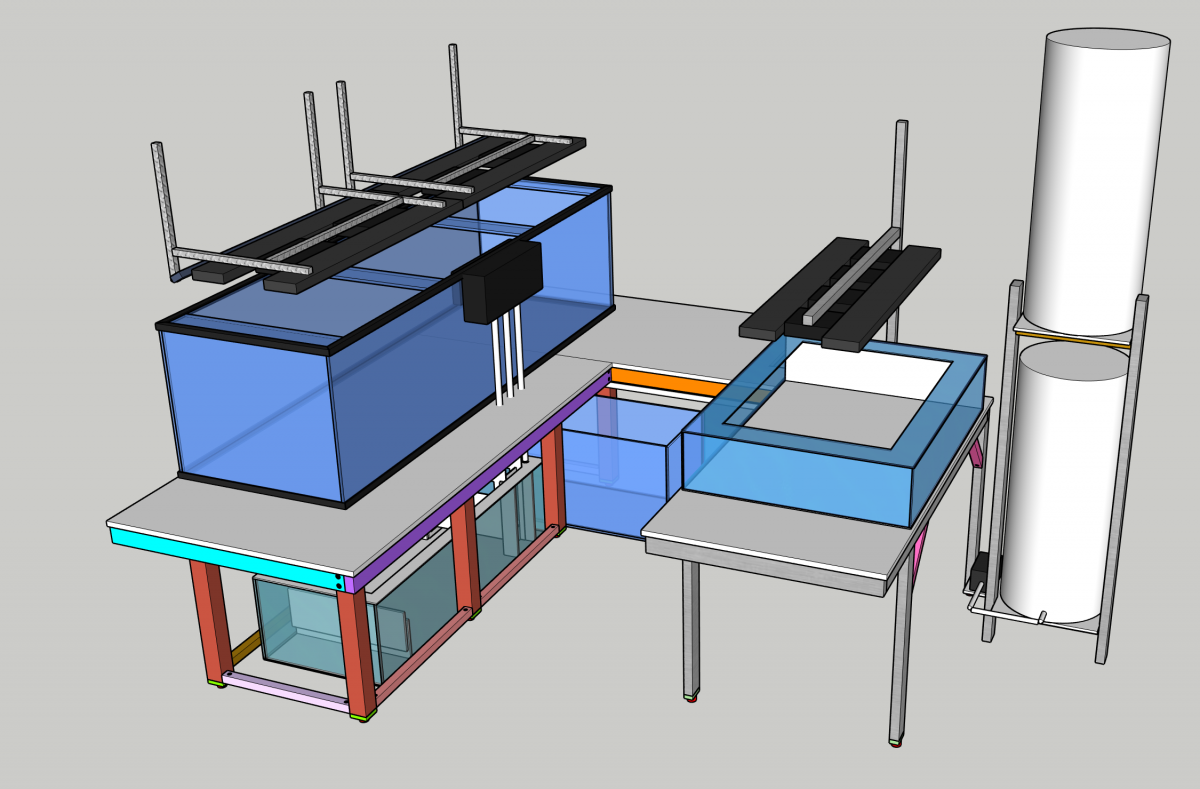Click the upper white cylinder
This screenshot has height=789, width=1200.
(1096, 181)
